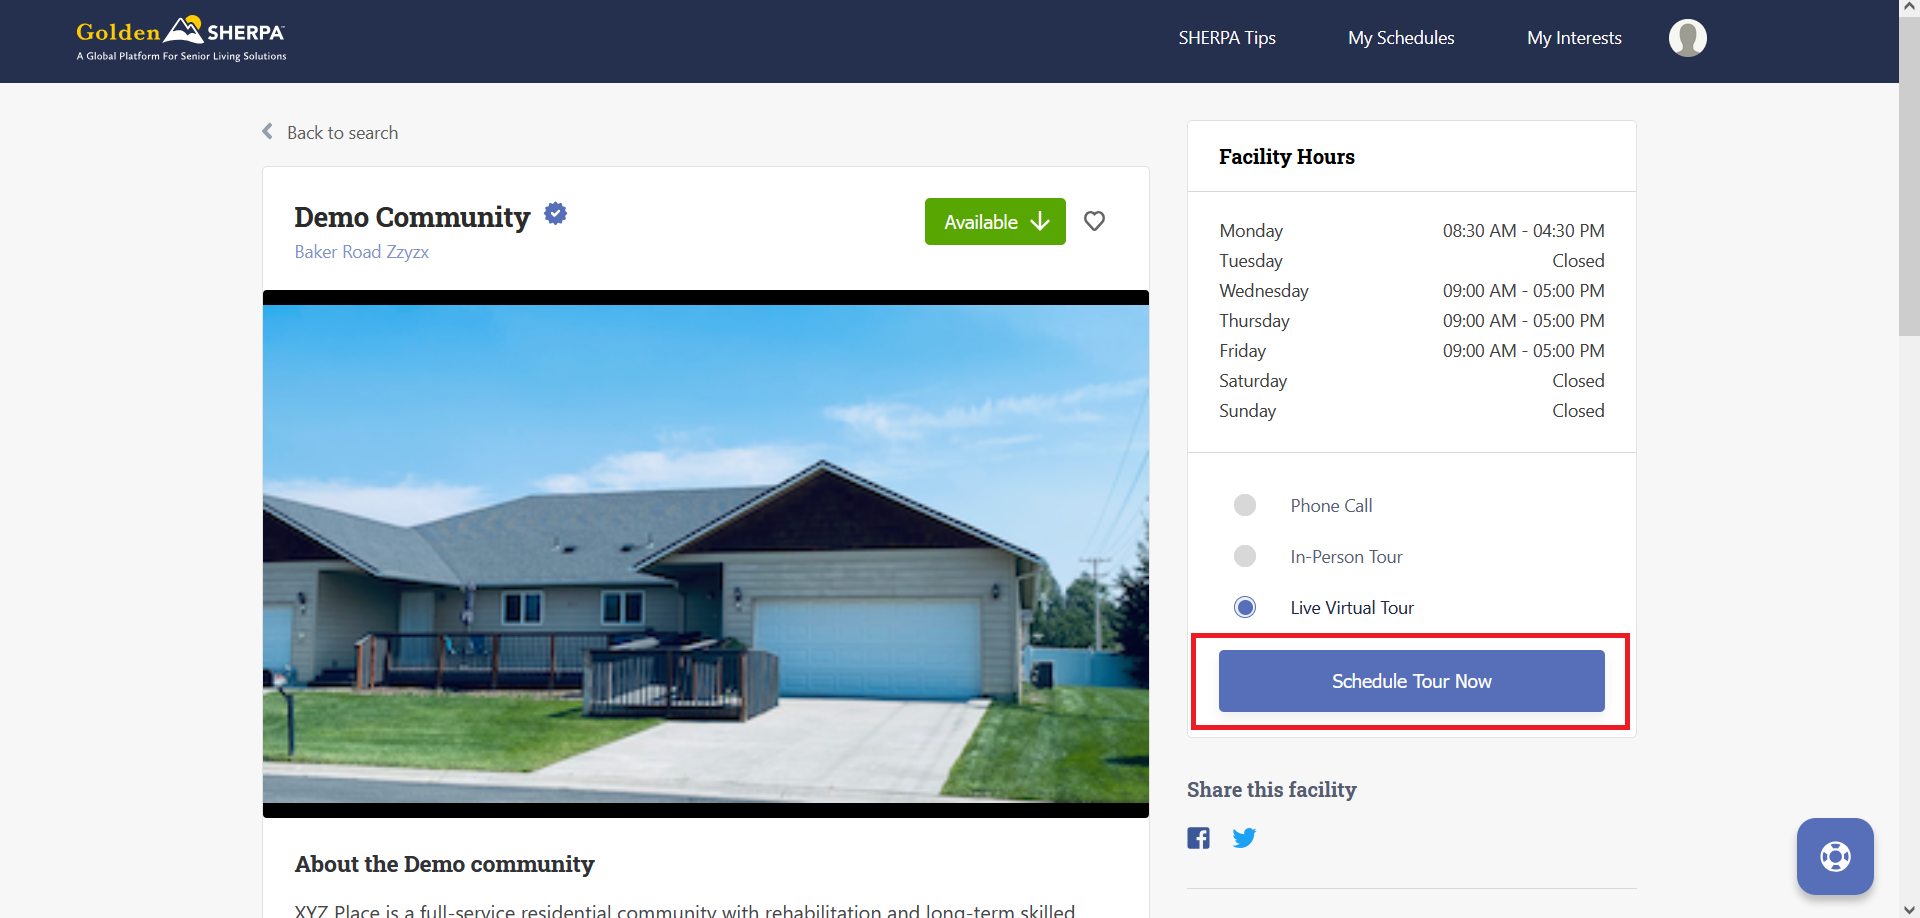Click the Schedule Tour Now button

point(1411,681)
